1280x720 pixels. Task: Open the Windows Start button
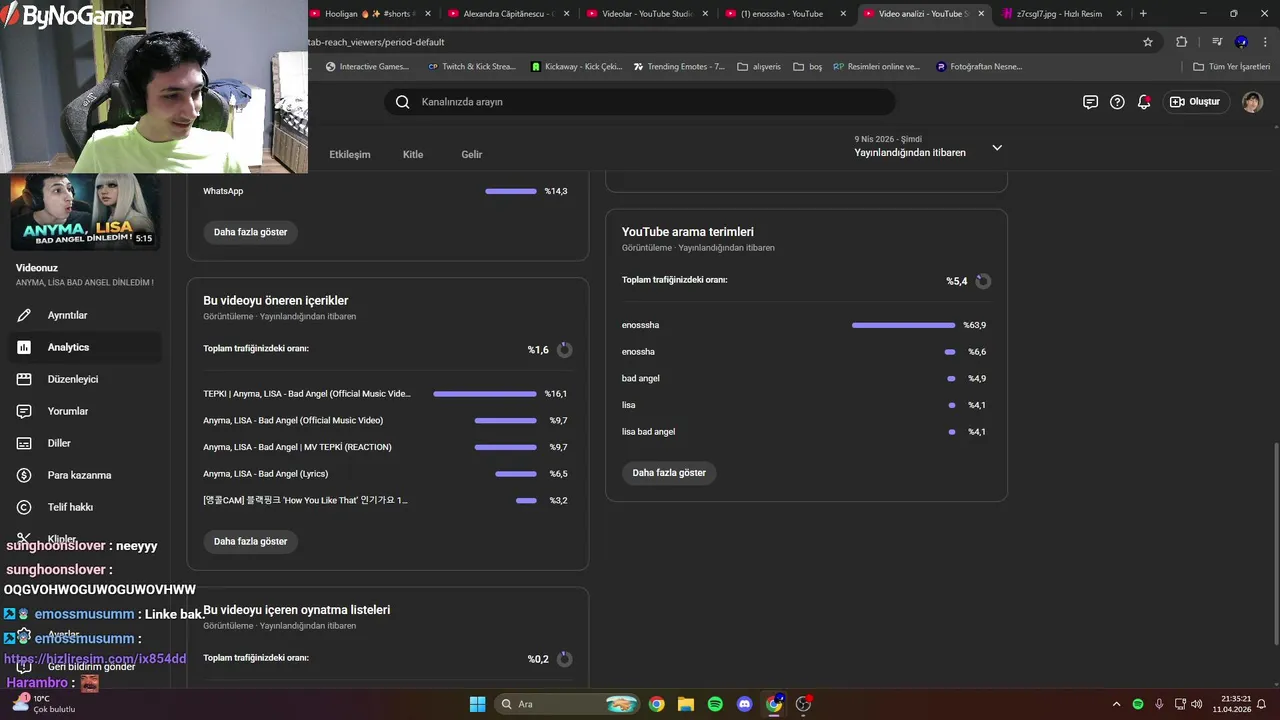click(x=477, y=704)
